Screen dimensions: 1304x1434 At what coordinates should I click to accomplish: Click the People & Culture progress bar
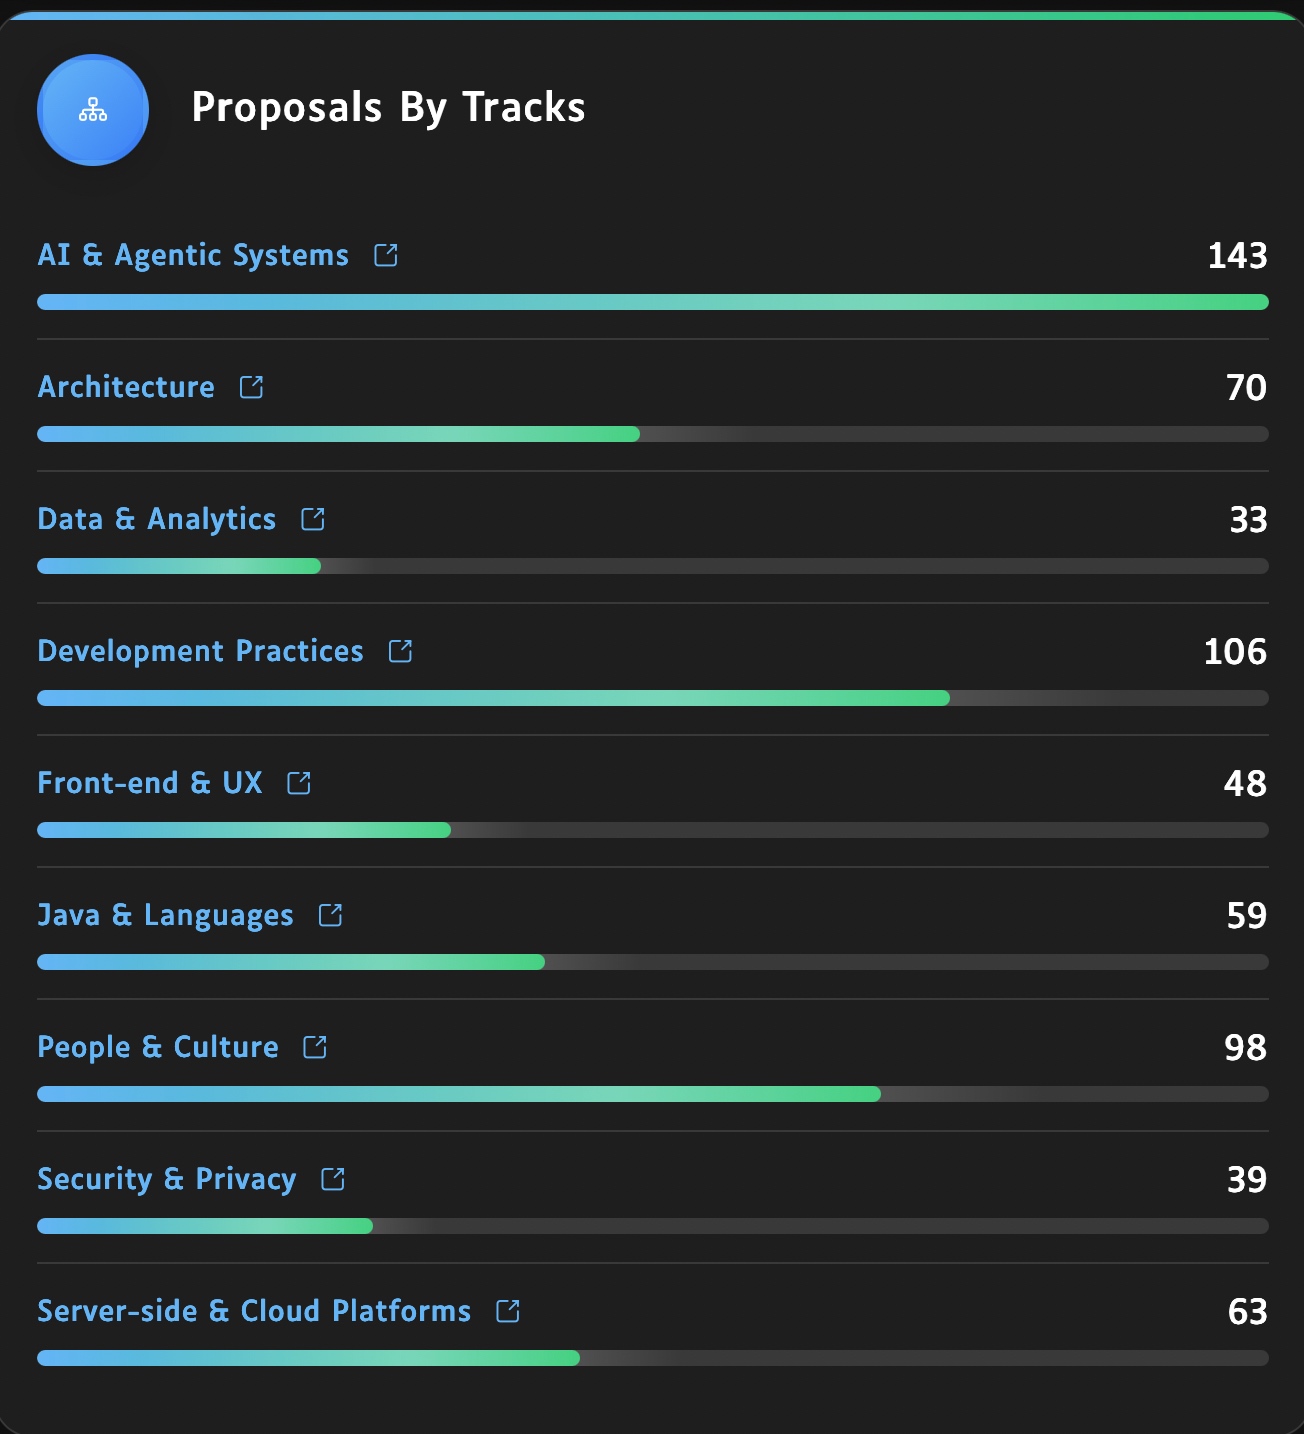(x=652, y=1094)
